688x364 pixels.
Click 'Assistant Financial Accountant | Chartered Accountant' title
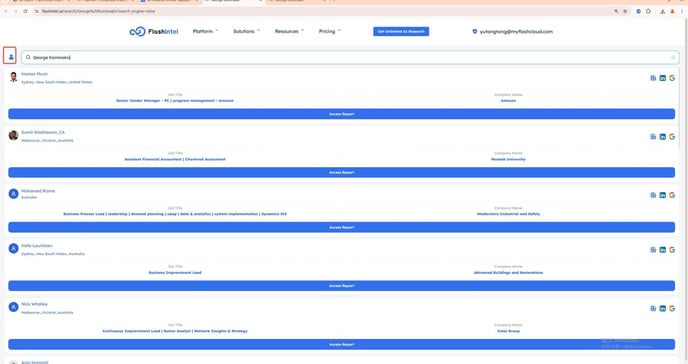(175, 160)
